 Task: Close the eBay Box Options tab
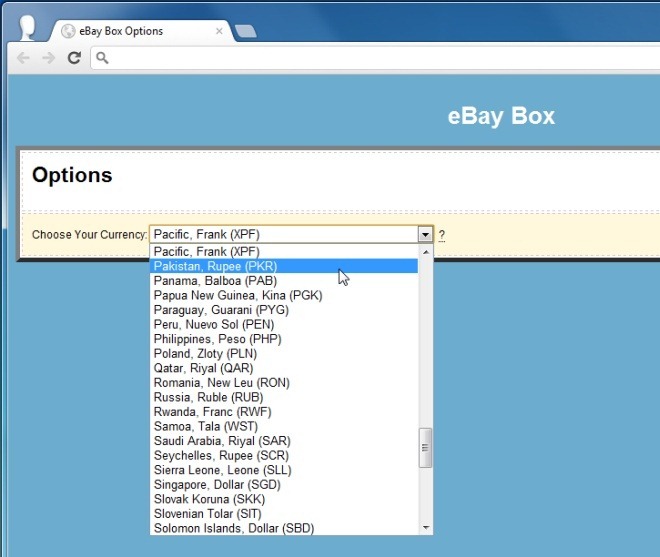(219, 31)
